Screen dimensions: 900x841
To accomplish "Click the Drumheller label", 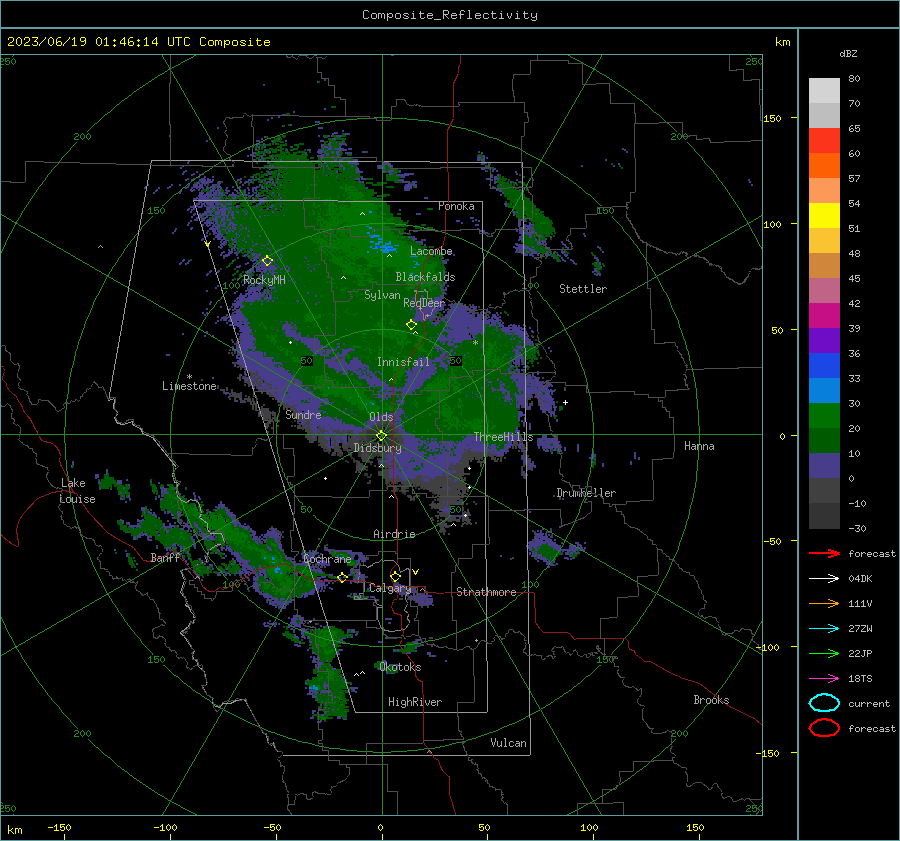I will pyautogui.click(x=586, y=493).
